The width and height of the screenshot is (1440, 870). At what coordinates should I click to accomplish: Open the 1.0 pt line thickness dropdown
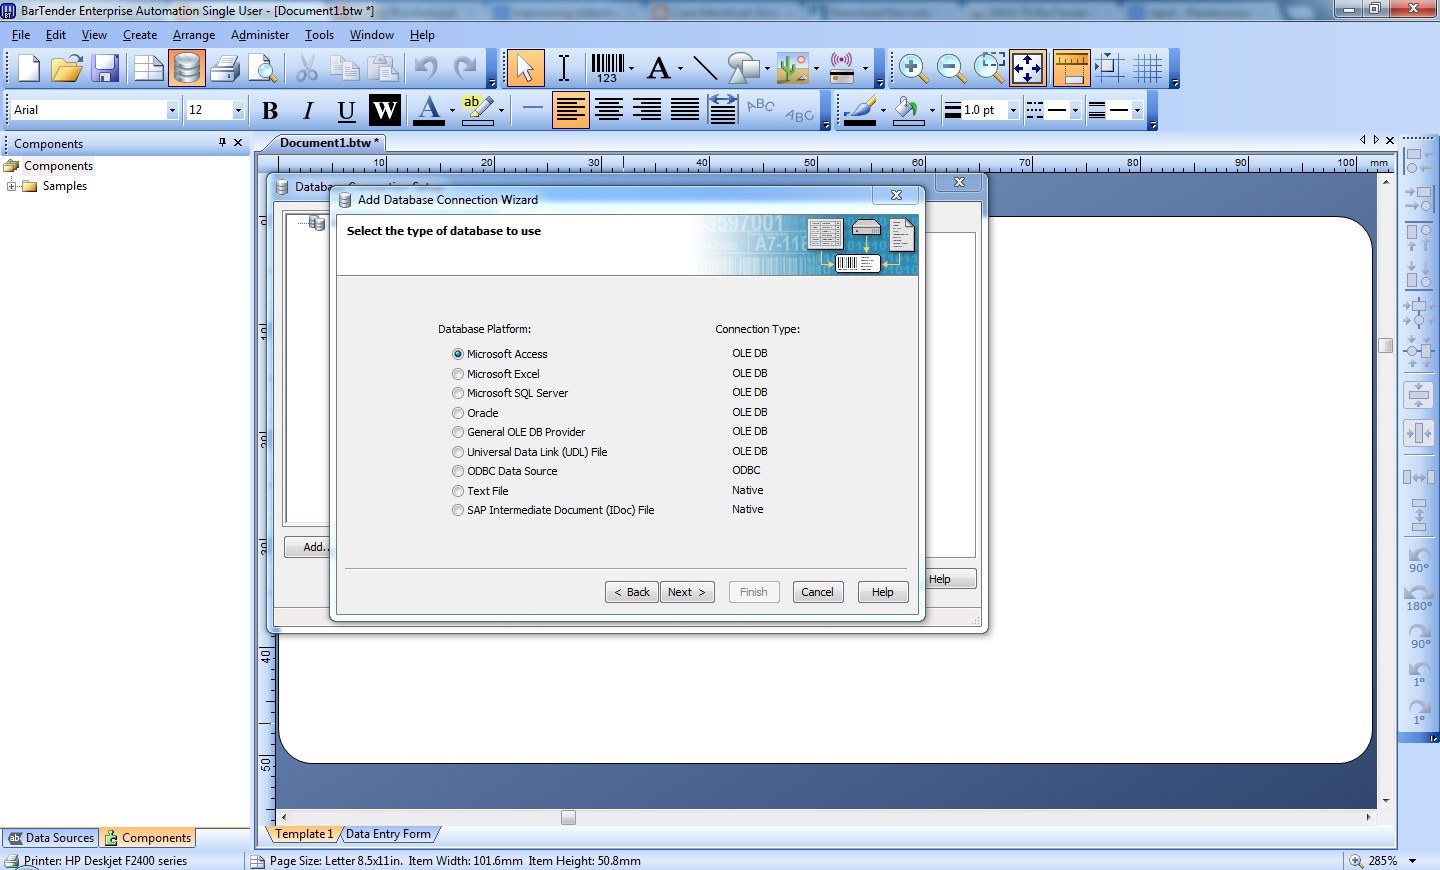click(x=1013, y=110)
